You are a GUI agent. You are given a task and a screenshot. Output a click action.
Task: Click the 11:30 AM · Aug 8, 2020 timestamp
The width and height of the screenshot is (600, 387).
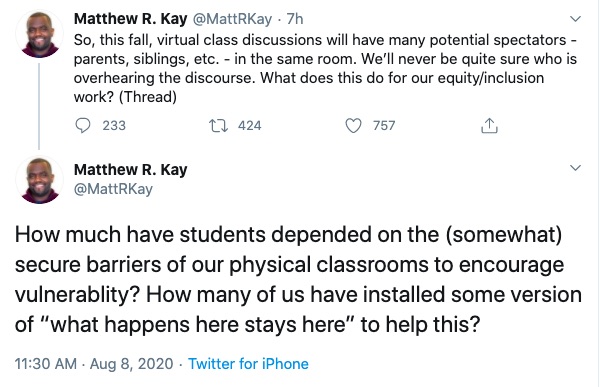point(94,364)
